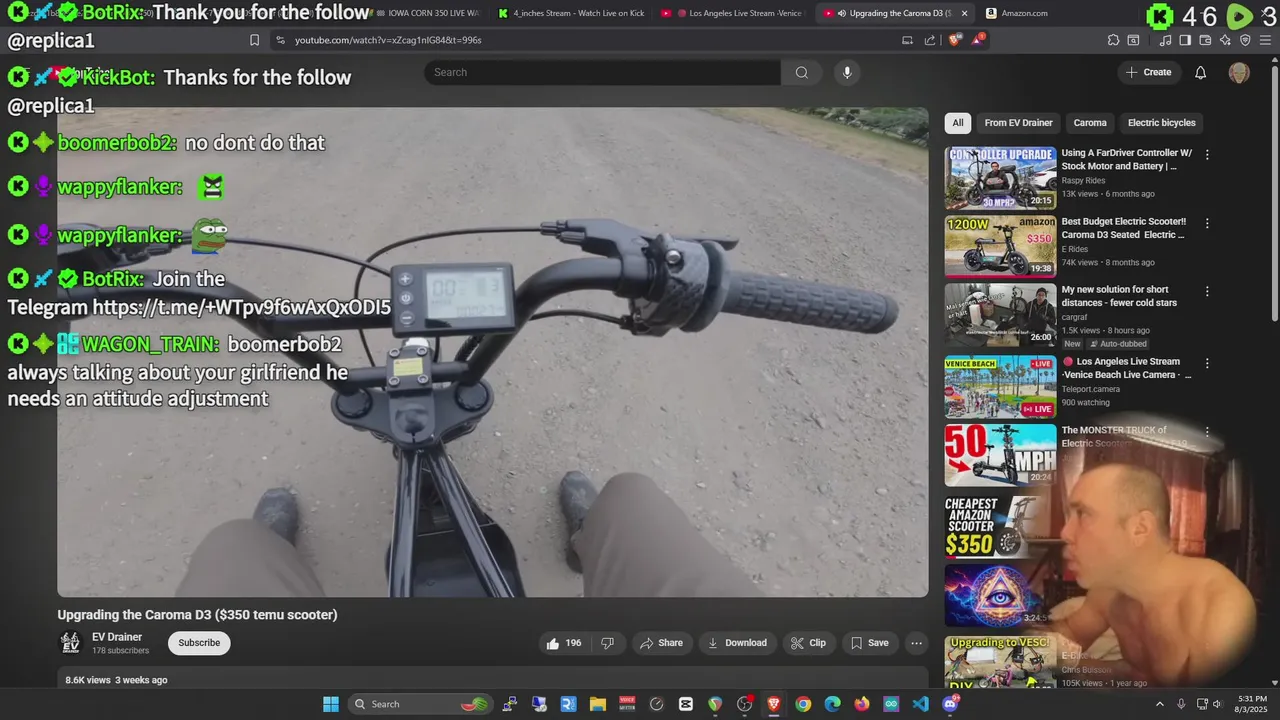Bookmark this page in address bar
This screenshot has width=1280, height=720.
[x=254, y=40]
